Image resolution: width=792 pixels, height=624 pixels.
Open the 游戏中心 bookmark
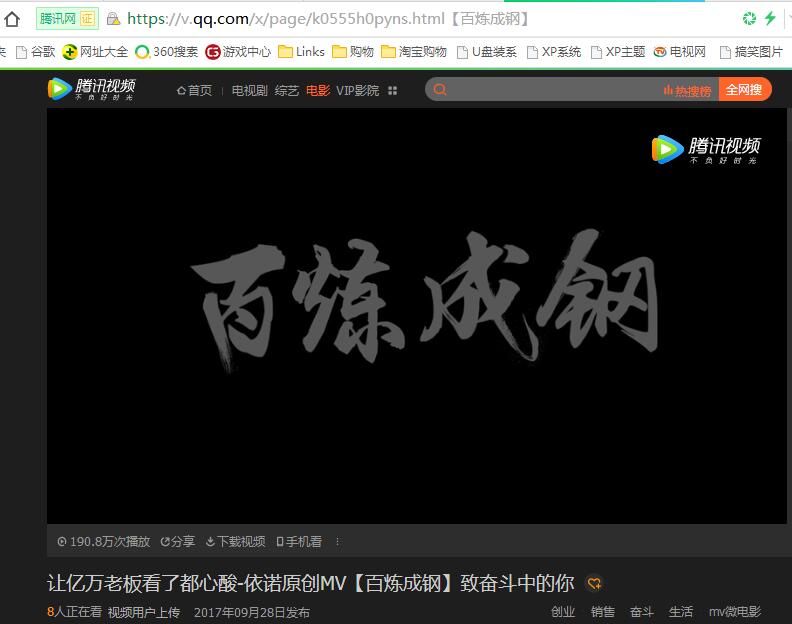[238, 52]
